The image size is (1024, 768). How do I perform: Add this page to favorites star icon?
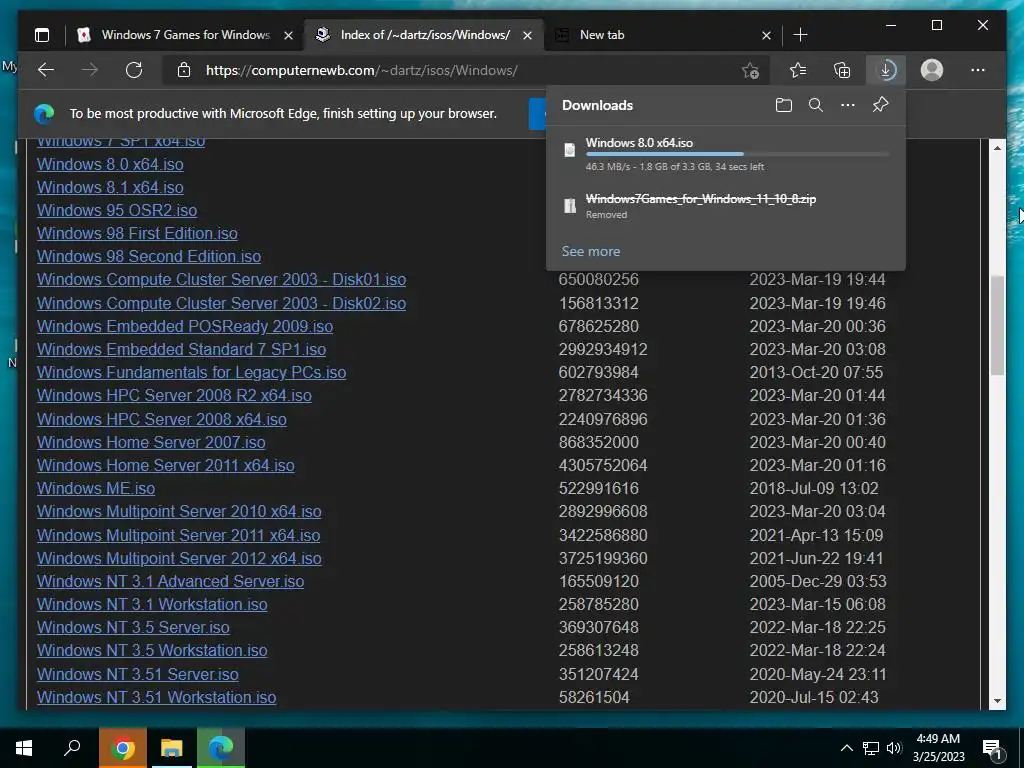[x=751, y=70]
